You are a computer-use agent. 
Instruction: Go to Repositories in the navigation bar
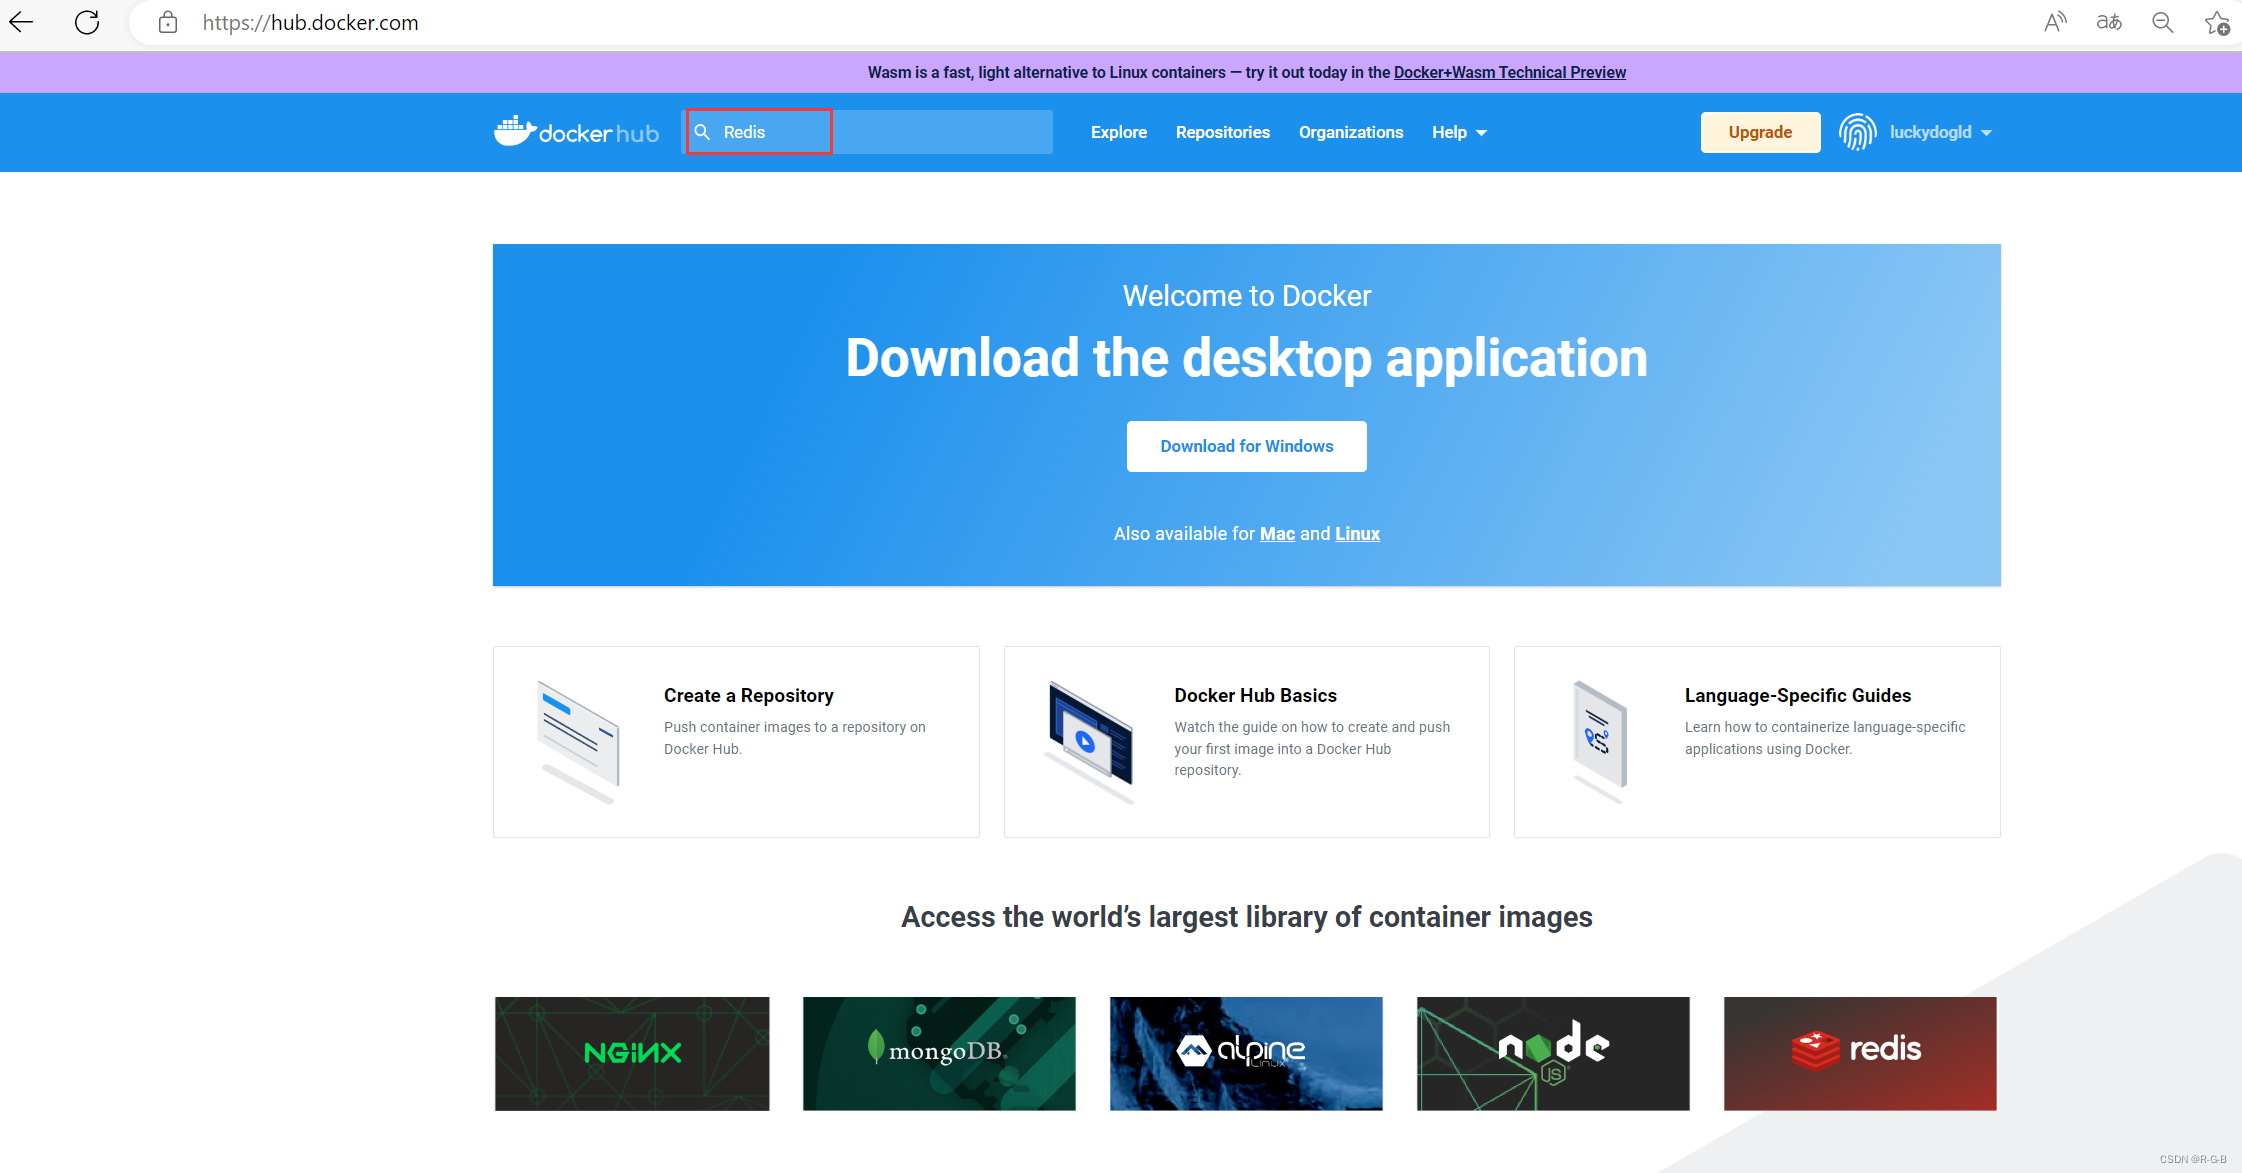point(1223,132)
